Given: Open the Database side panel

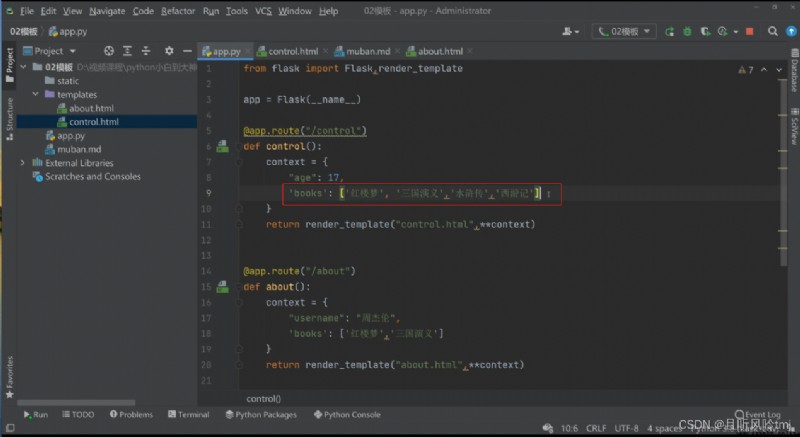Looking at the screenshot, I should coord(794,70).
